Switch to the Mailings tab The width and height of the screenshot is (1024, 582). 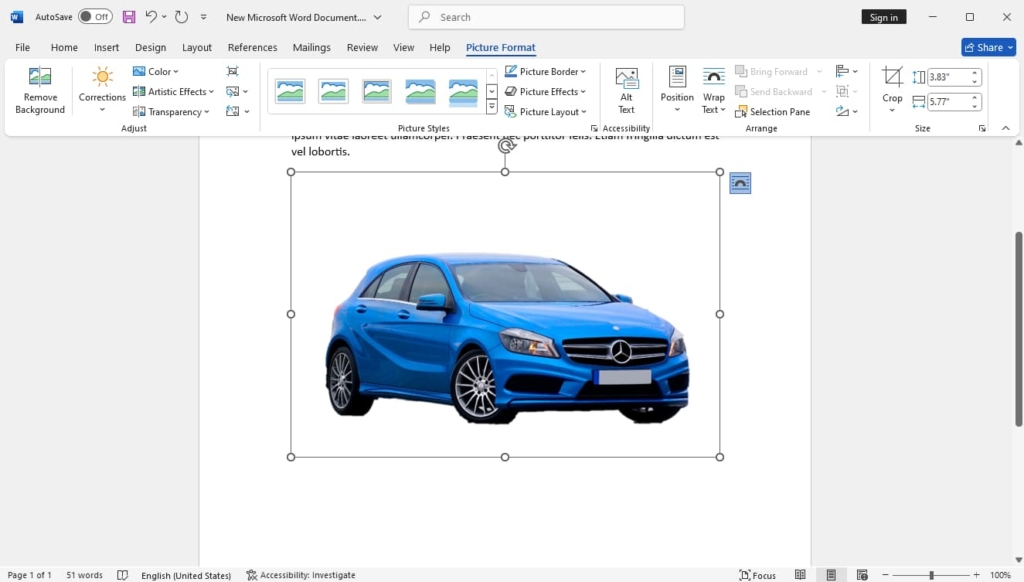point(312,47)
